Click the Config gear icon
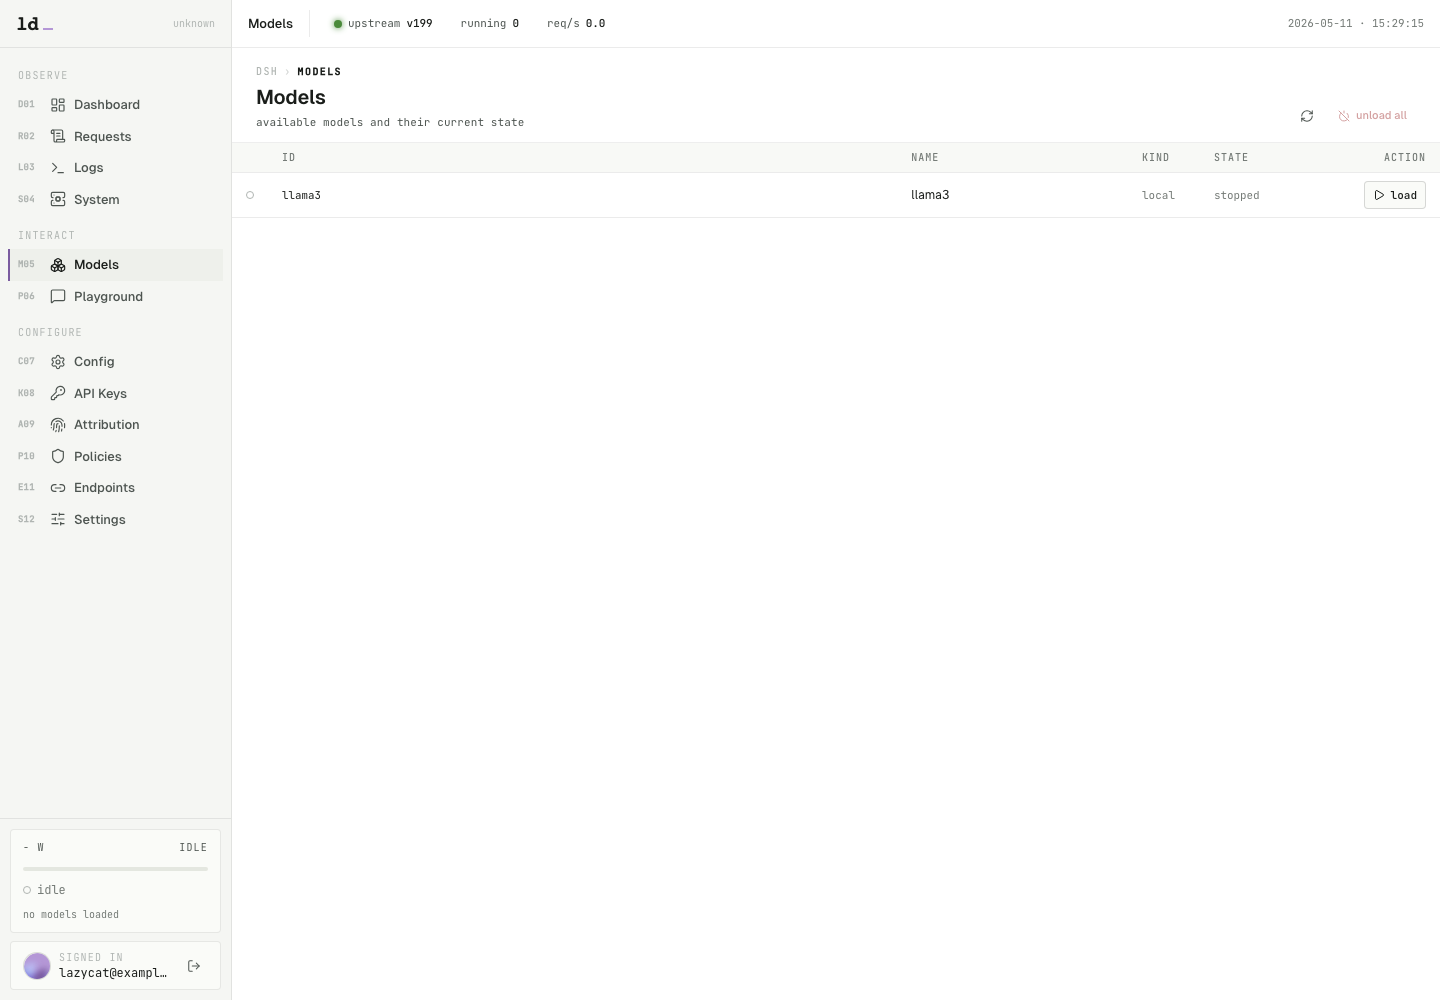This screenshot has width=1440, height=1000. click(58, 362)
